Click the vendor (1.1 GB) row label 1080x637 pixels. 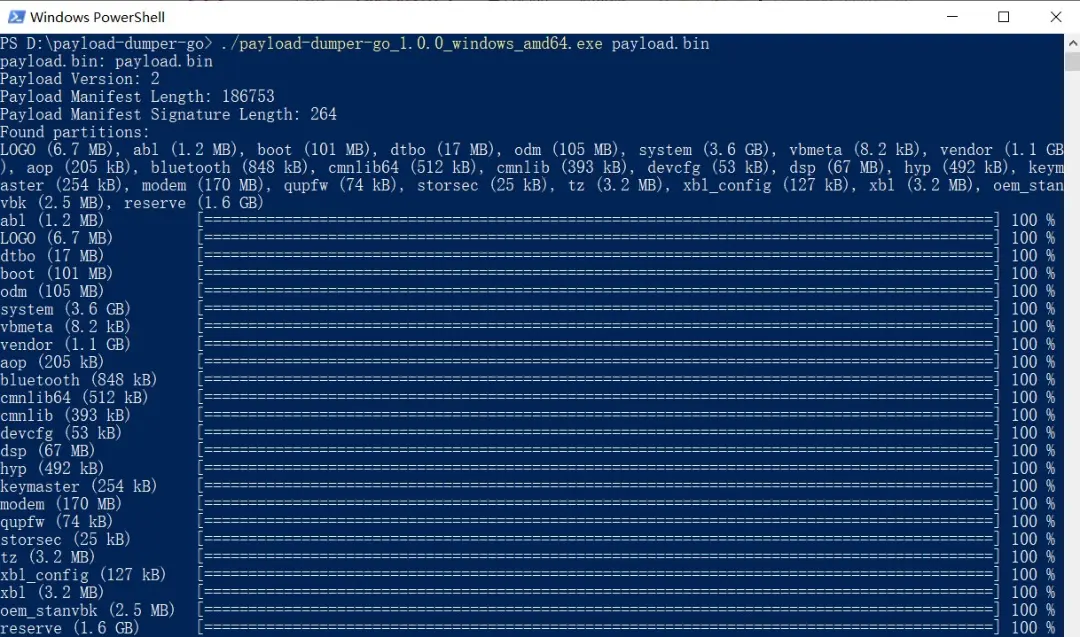point(65,344)
